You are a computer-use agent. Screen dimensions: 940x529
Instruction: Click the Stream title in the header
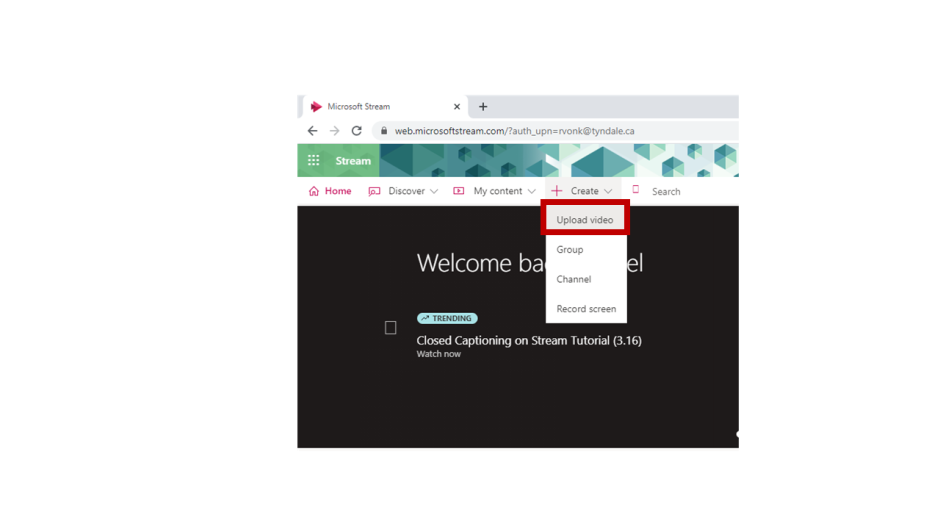click(353, 161)
